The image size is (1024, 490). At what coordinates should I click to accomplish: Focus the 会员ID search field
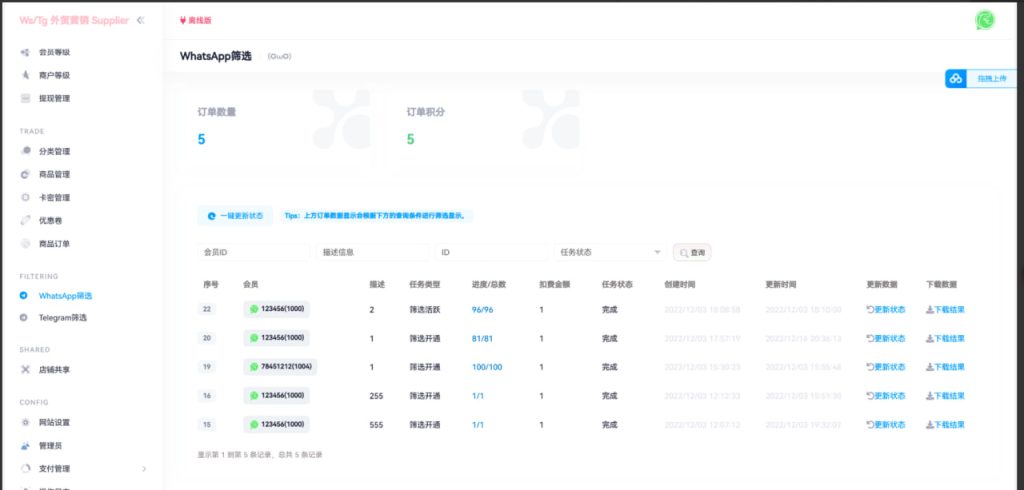click(x=253, y=252)
